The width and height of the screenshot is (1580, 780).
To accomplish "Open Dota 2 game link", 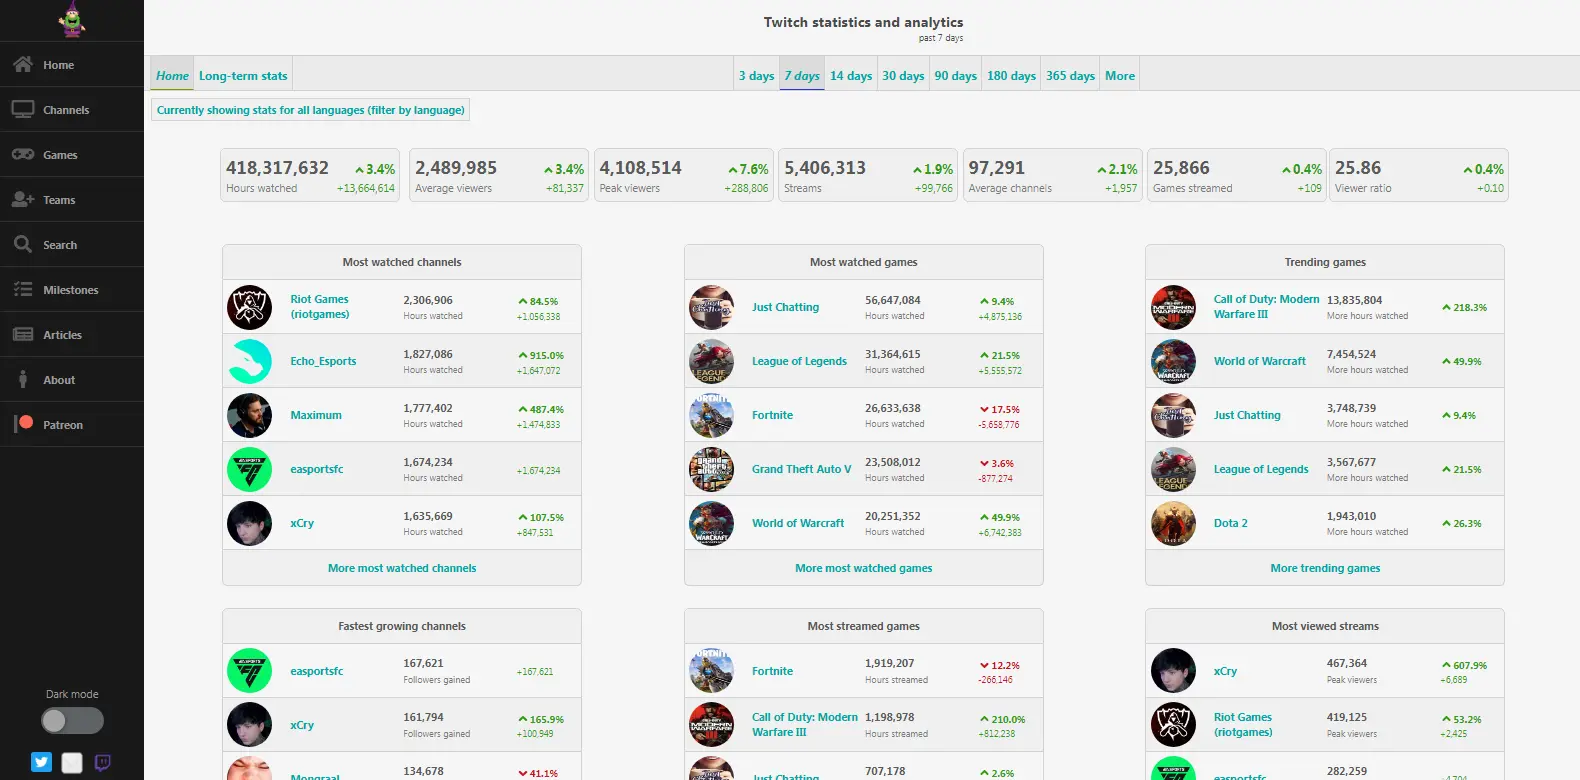I will pos(1231,523).
